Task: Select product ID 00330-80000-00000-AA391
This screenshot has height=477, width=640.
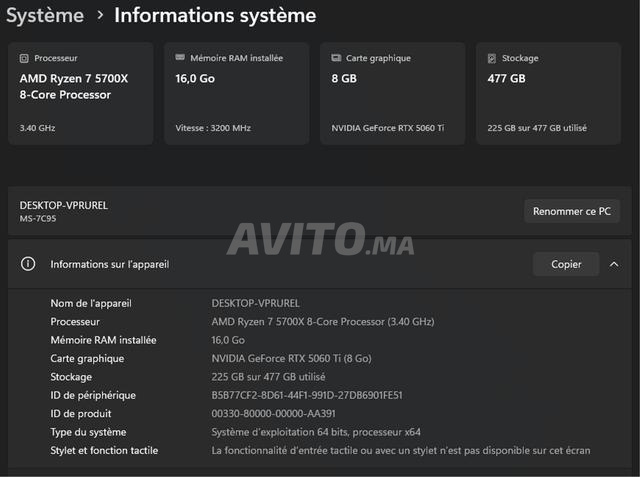Action: [273, 413]
